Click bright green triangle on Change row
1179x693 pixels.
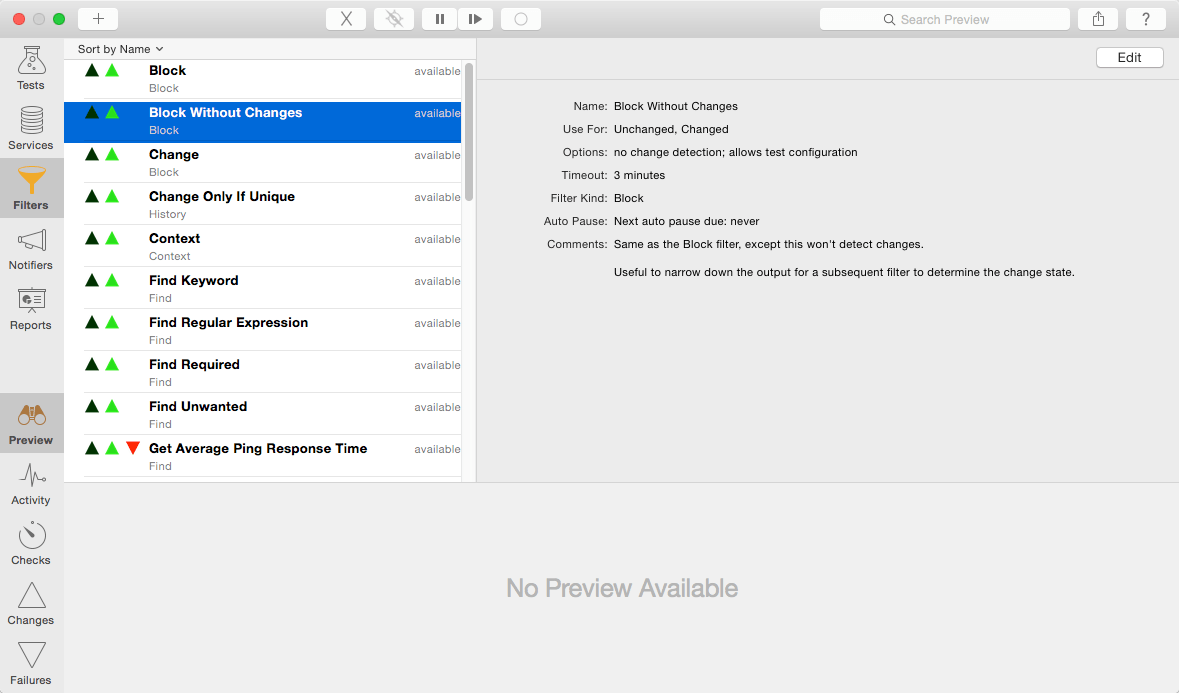click(x=112, y=154)
